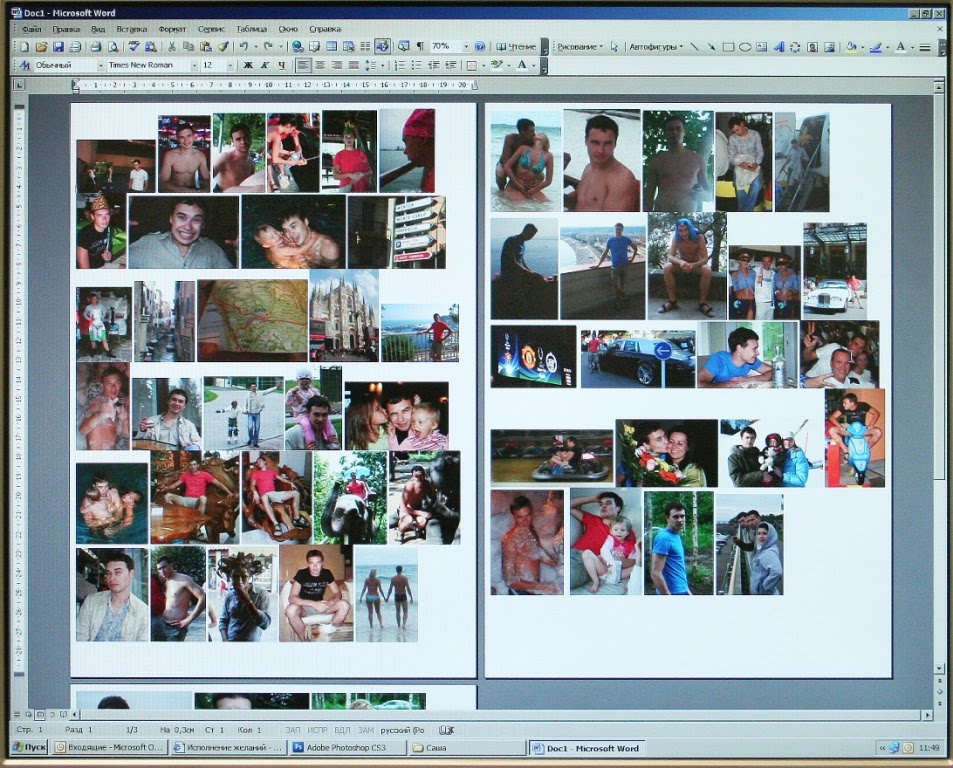Open the Саша folder in taskbar
Screen dimensions: 953x768
click(468, 748)
